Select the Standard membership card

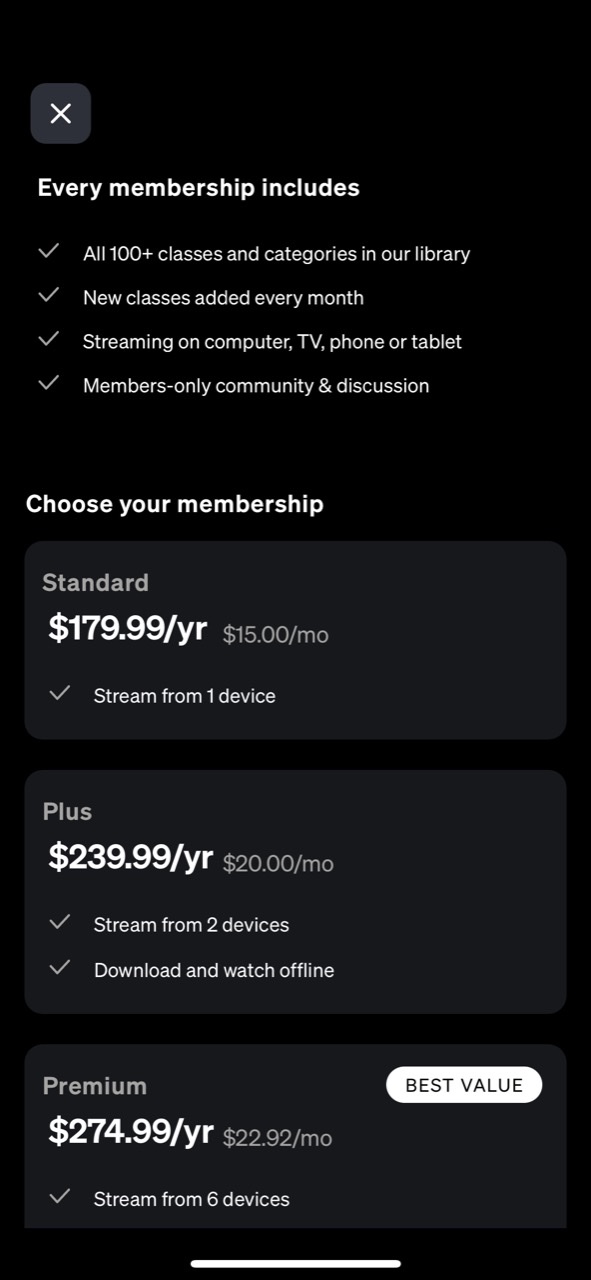[x=295, y=640]
